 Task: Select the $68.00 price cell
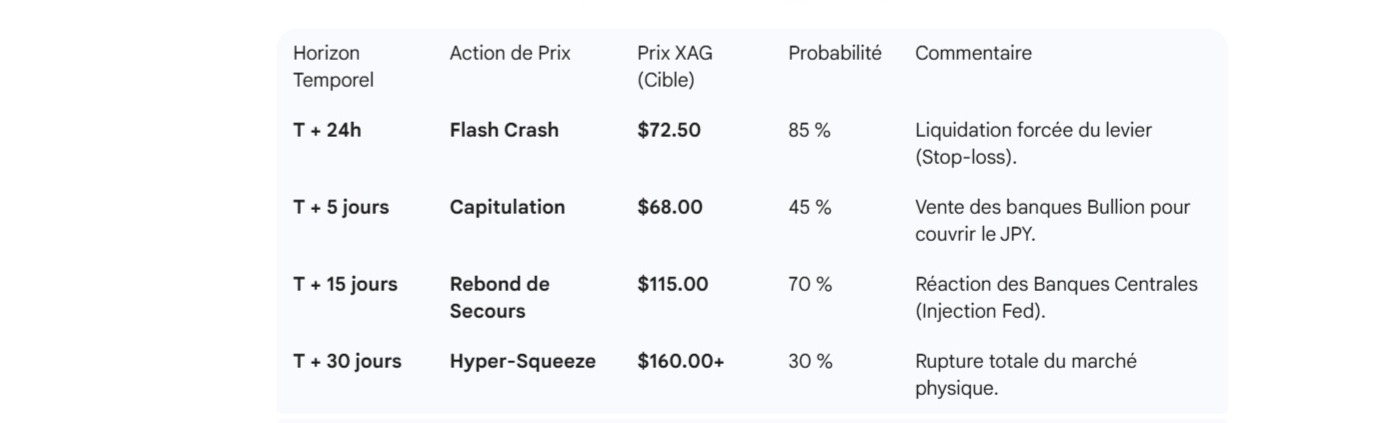(x=670, y=207)
